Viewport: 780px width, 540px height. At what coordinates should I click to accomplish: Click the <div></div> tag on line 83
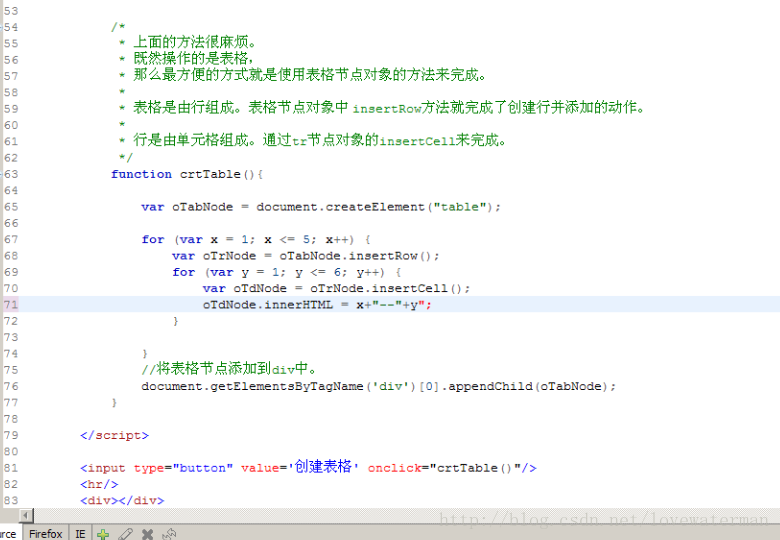coord(122,501)
